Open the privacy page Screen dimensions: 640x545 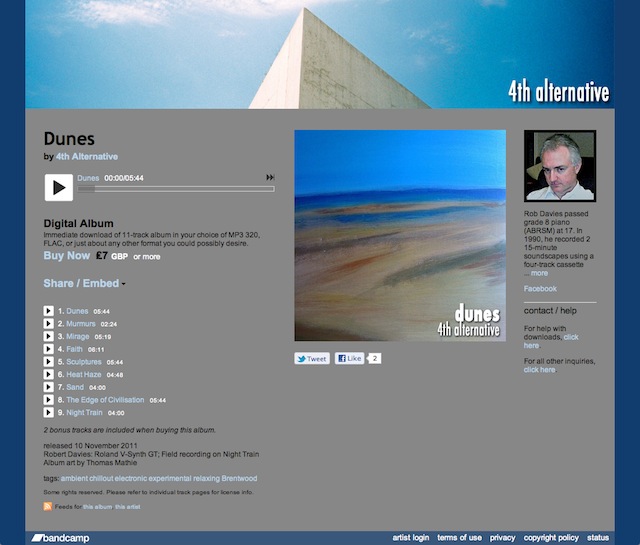[x=502, y=538]
